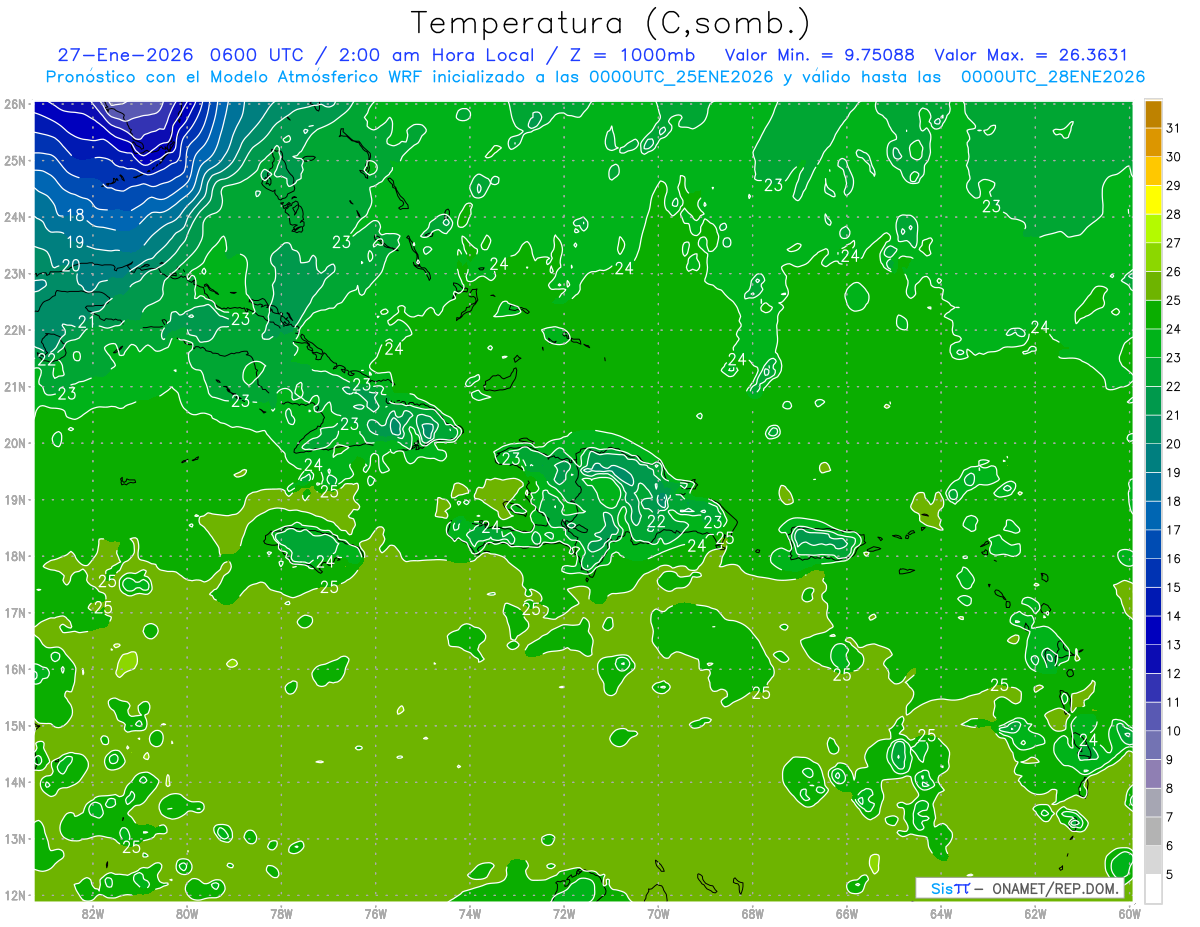Click the blue "SisTT" logo text

coord(949,888)
